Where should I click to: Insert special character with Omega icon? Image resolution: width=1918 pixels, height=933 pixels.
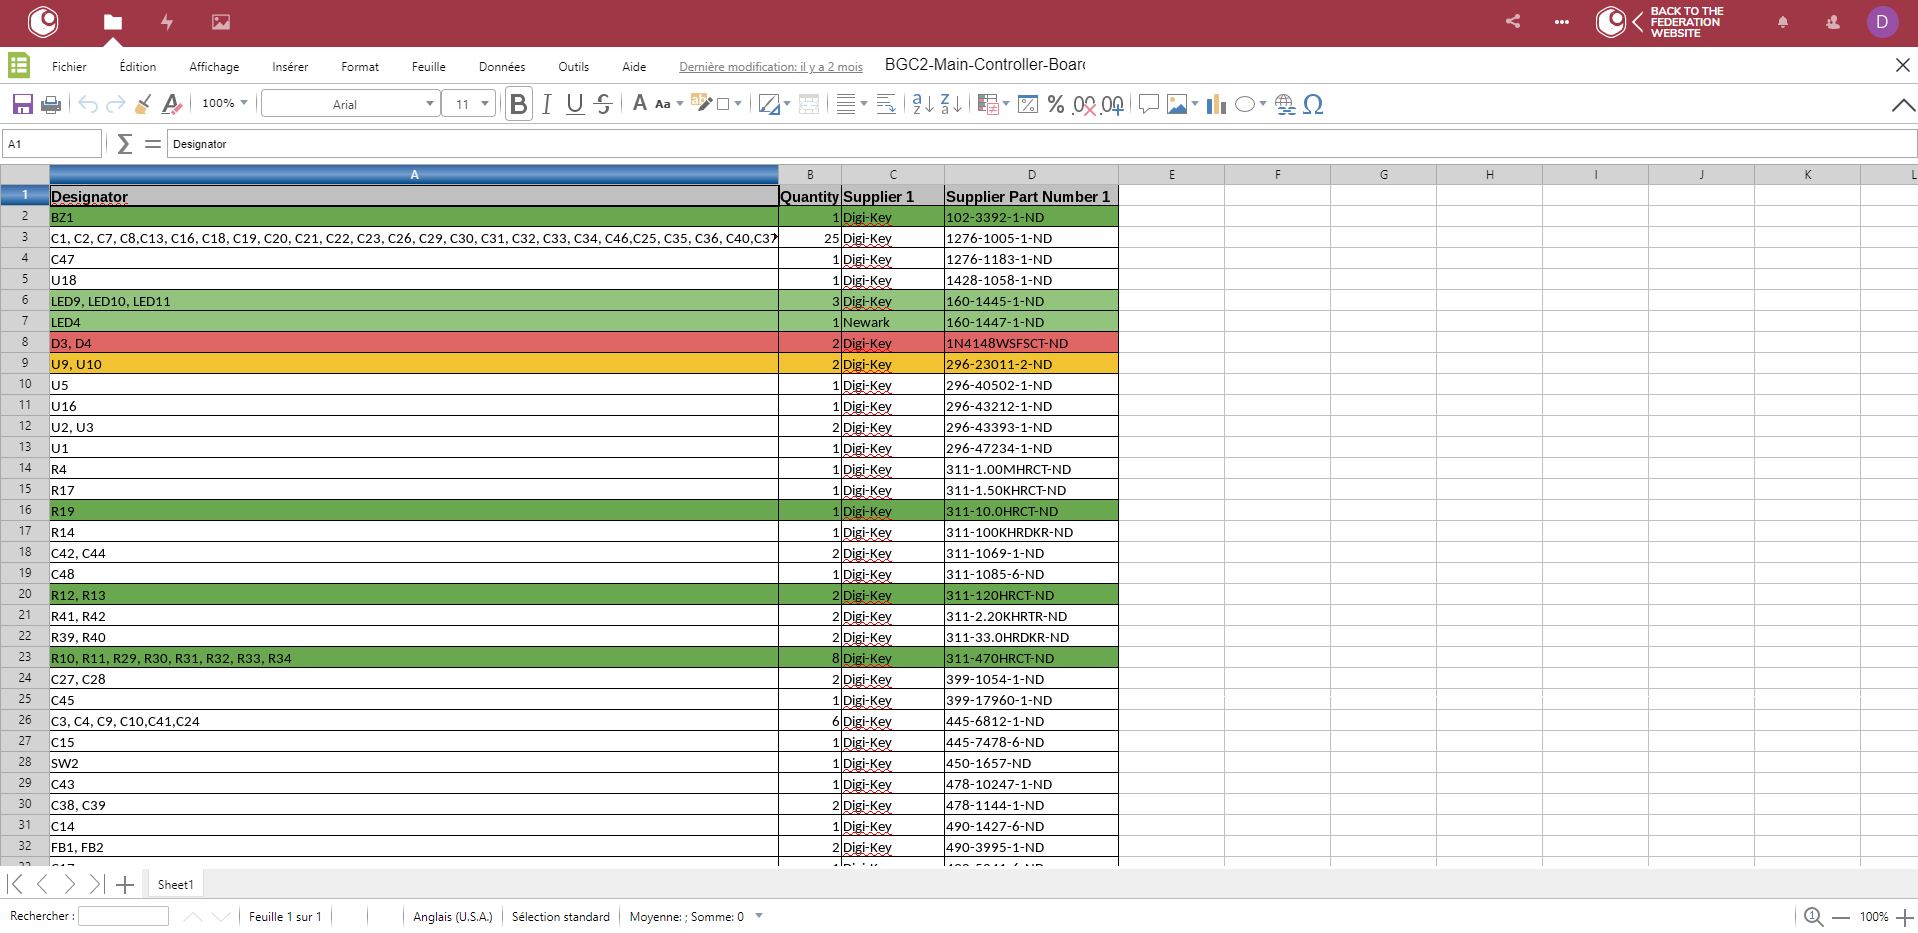(1313, 104)
